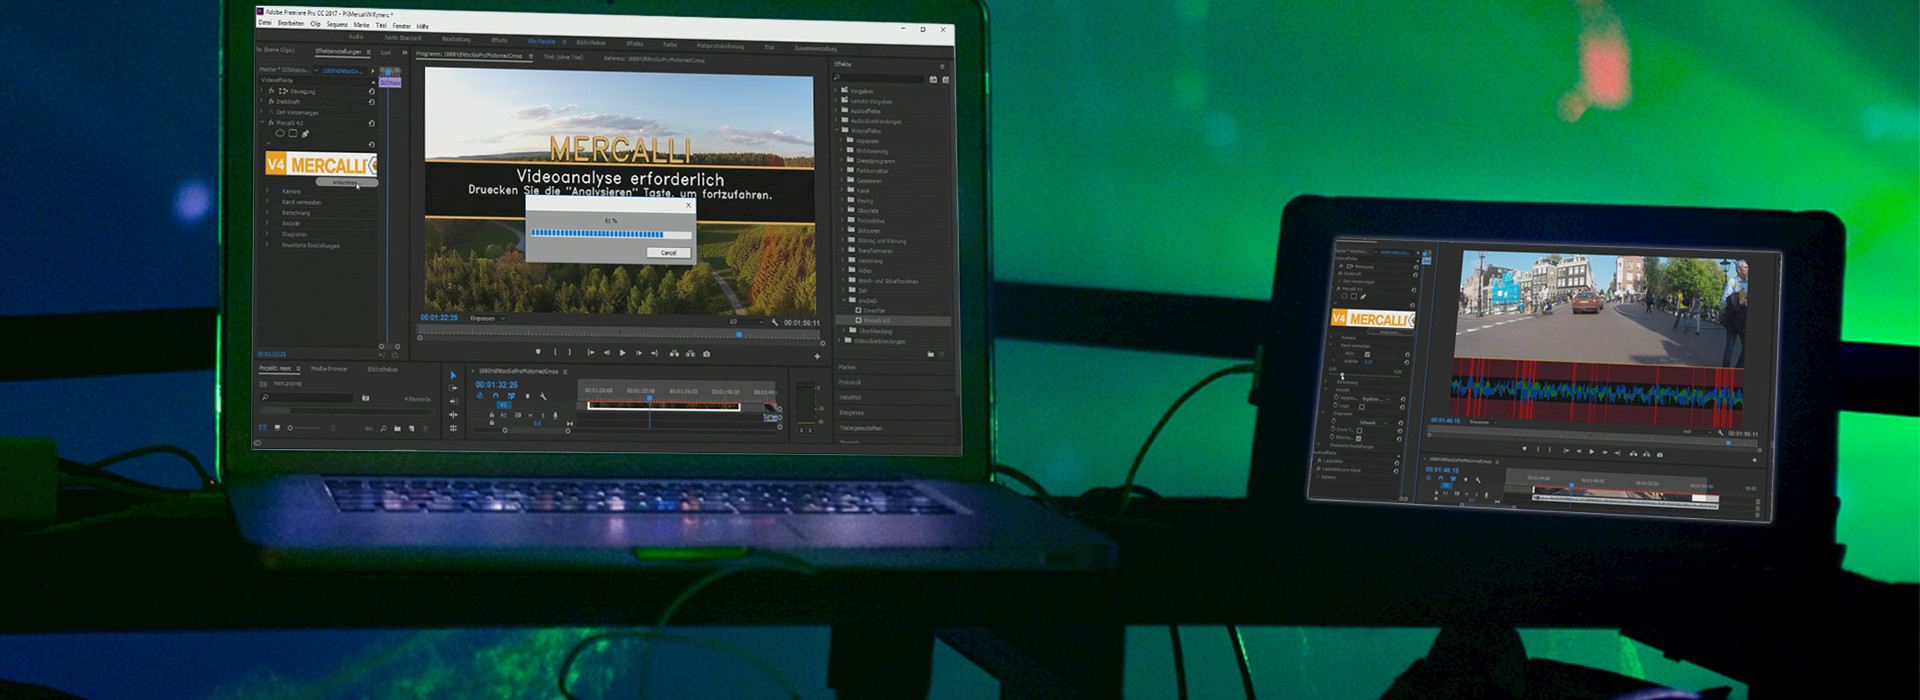Toggle the fx switch for Bewegung on the laptop
This screenshot has width=1920, height=700.
click(271, 91)
